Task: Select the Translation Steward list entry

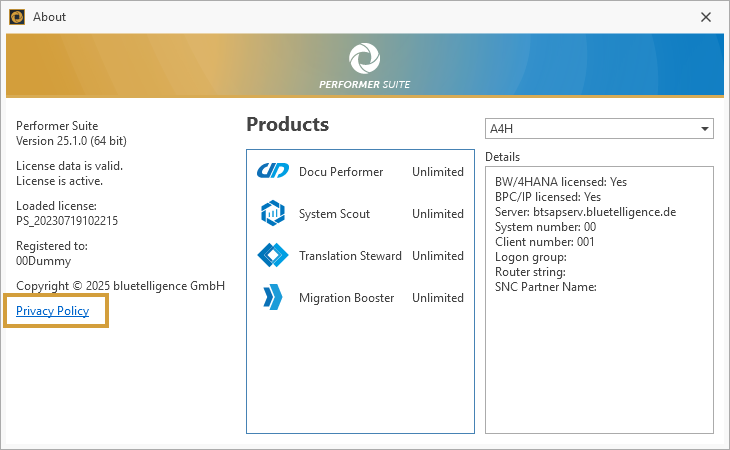Action: point(350,256)
